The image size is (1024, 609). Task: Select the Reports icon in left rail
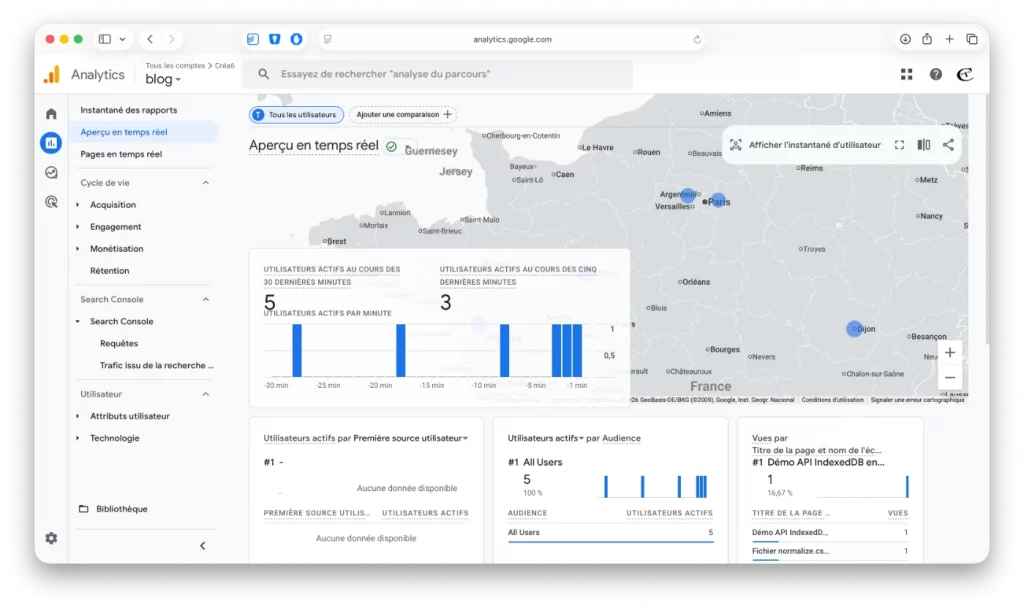pos(51,142)
